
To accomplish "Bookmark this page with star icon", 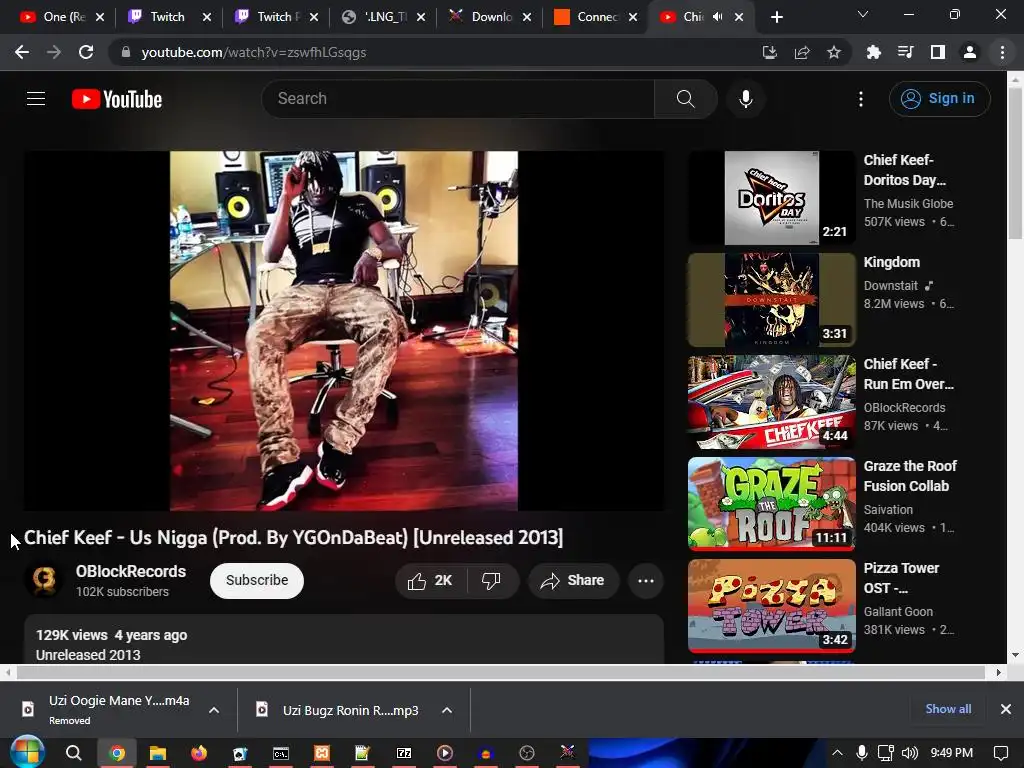I will pos(834,52).
